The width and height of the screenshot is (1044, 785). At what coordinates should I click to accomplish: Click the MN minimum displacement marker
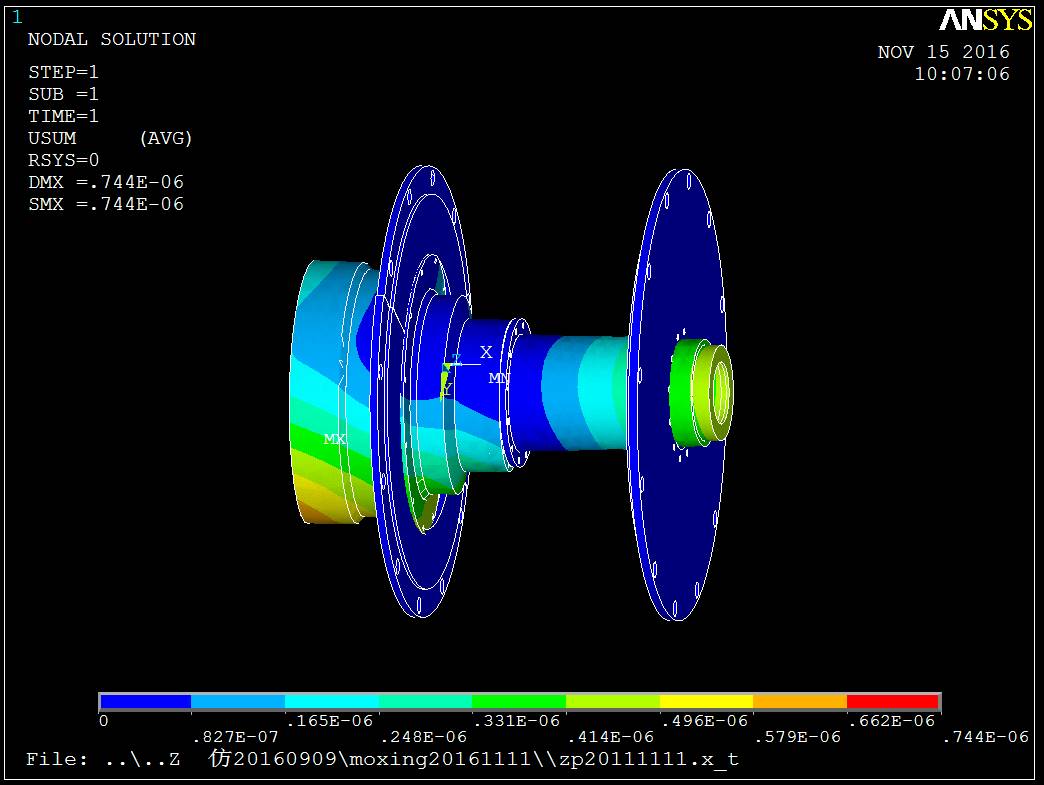pos(498,379)
